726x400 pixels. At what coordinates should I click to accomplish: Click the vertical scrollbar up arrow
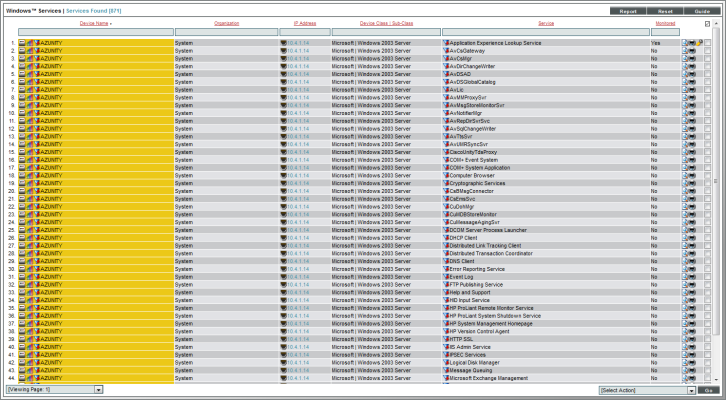715,24
